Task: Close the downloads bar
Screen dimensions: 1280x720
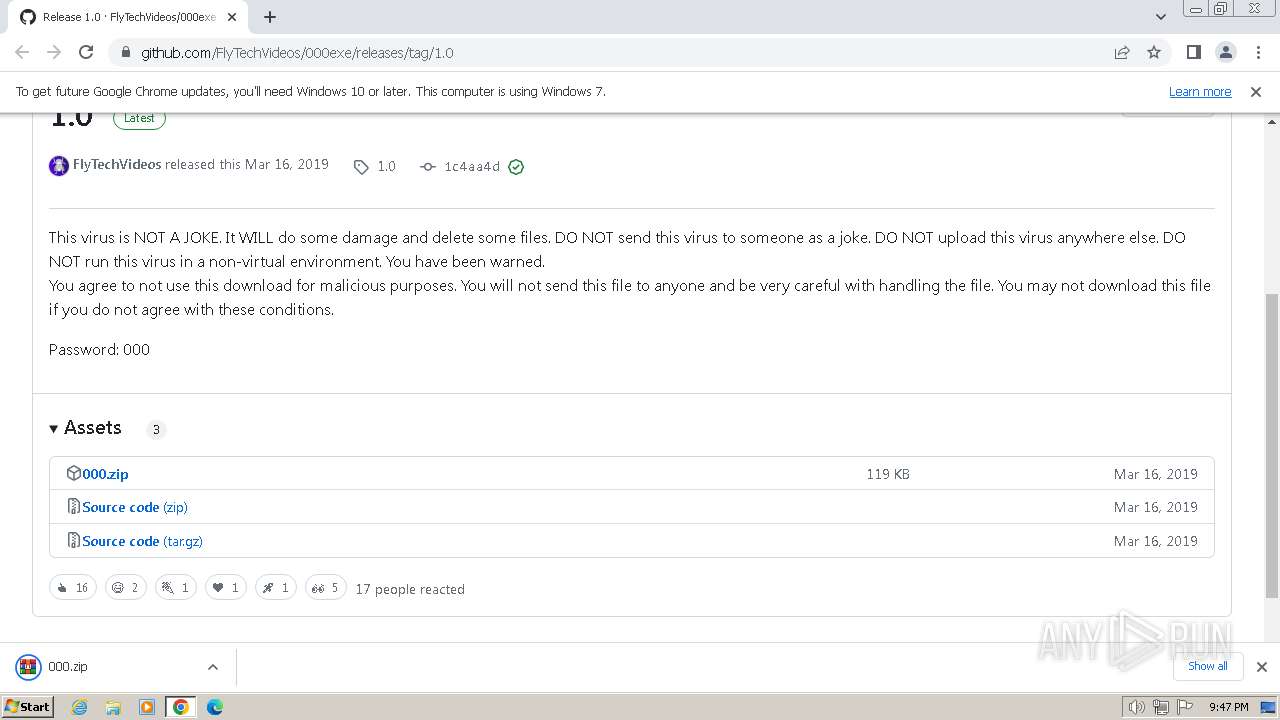Action: [1261, 667]
